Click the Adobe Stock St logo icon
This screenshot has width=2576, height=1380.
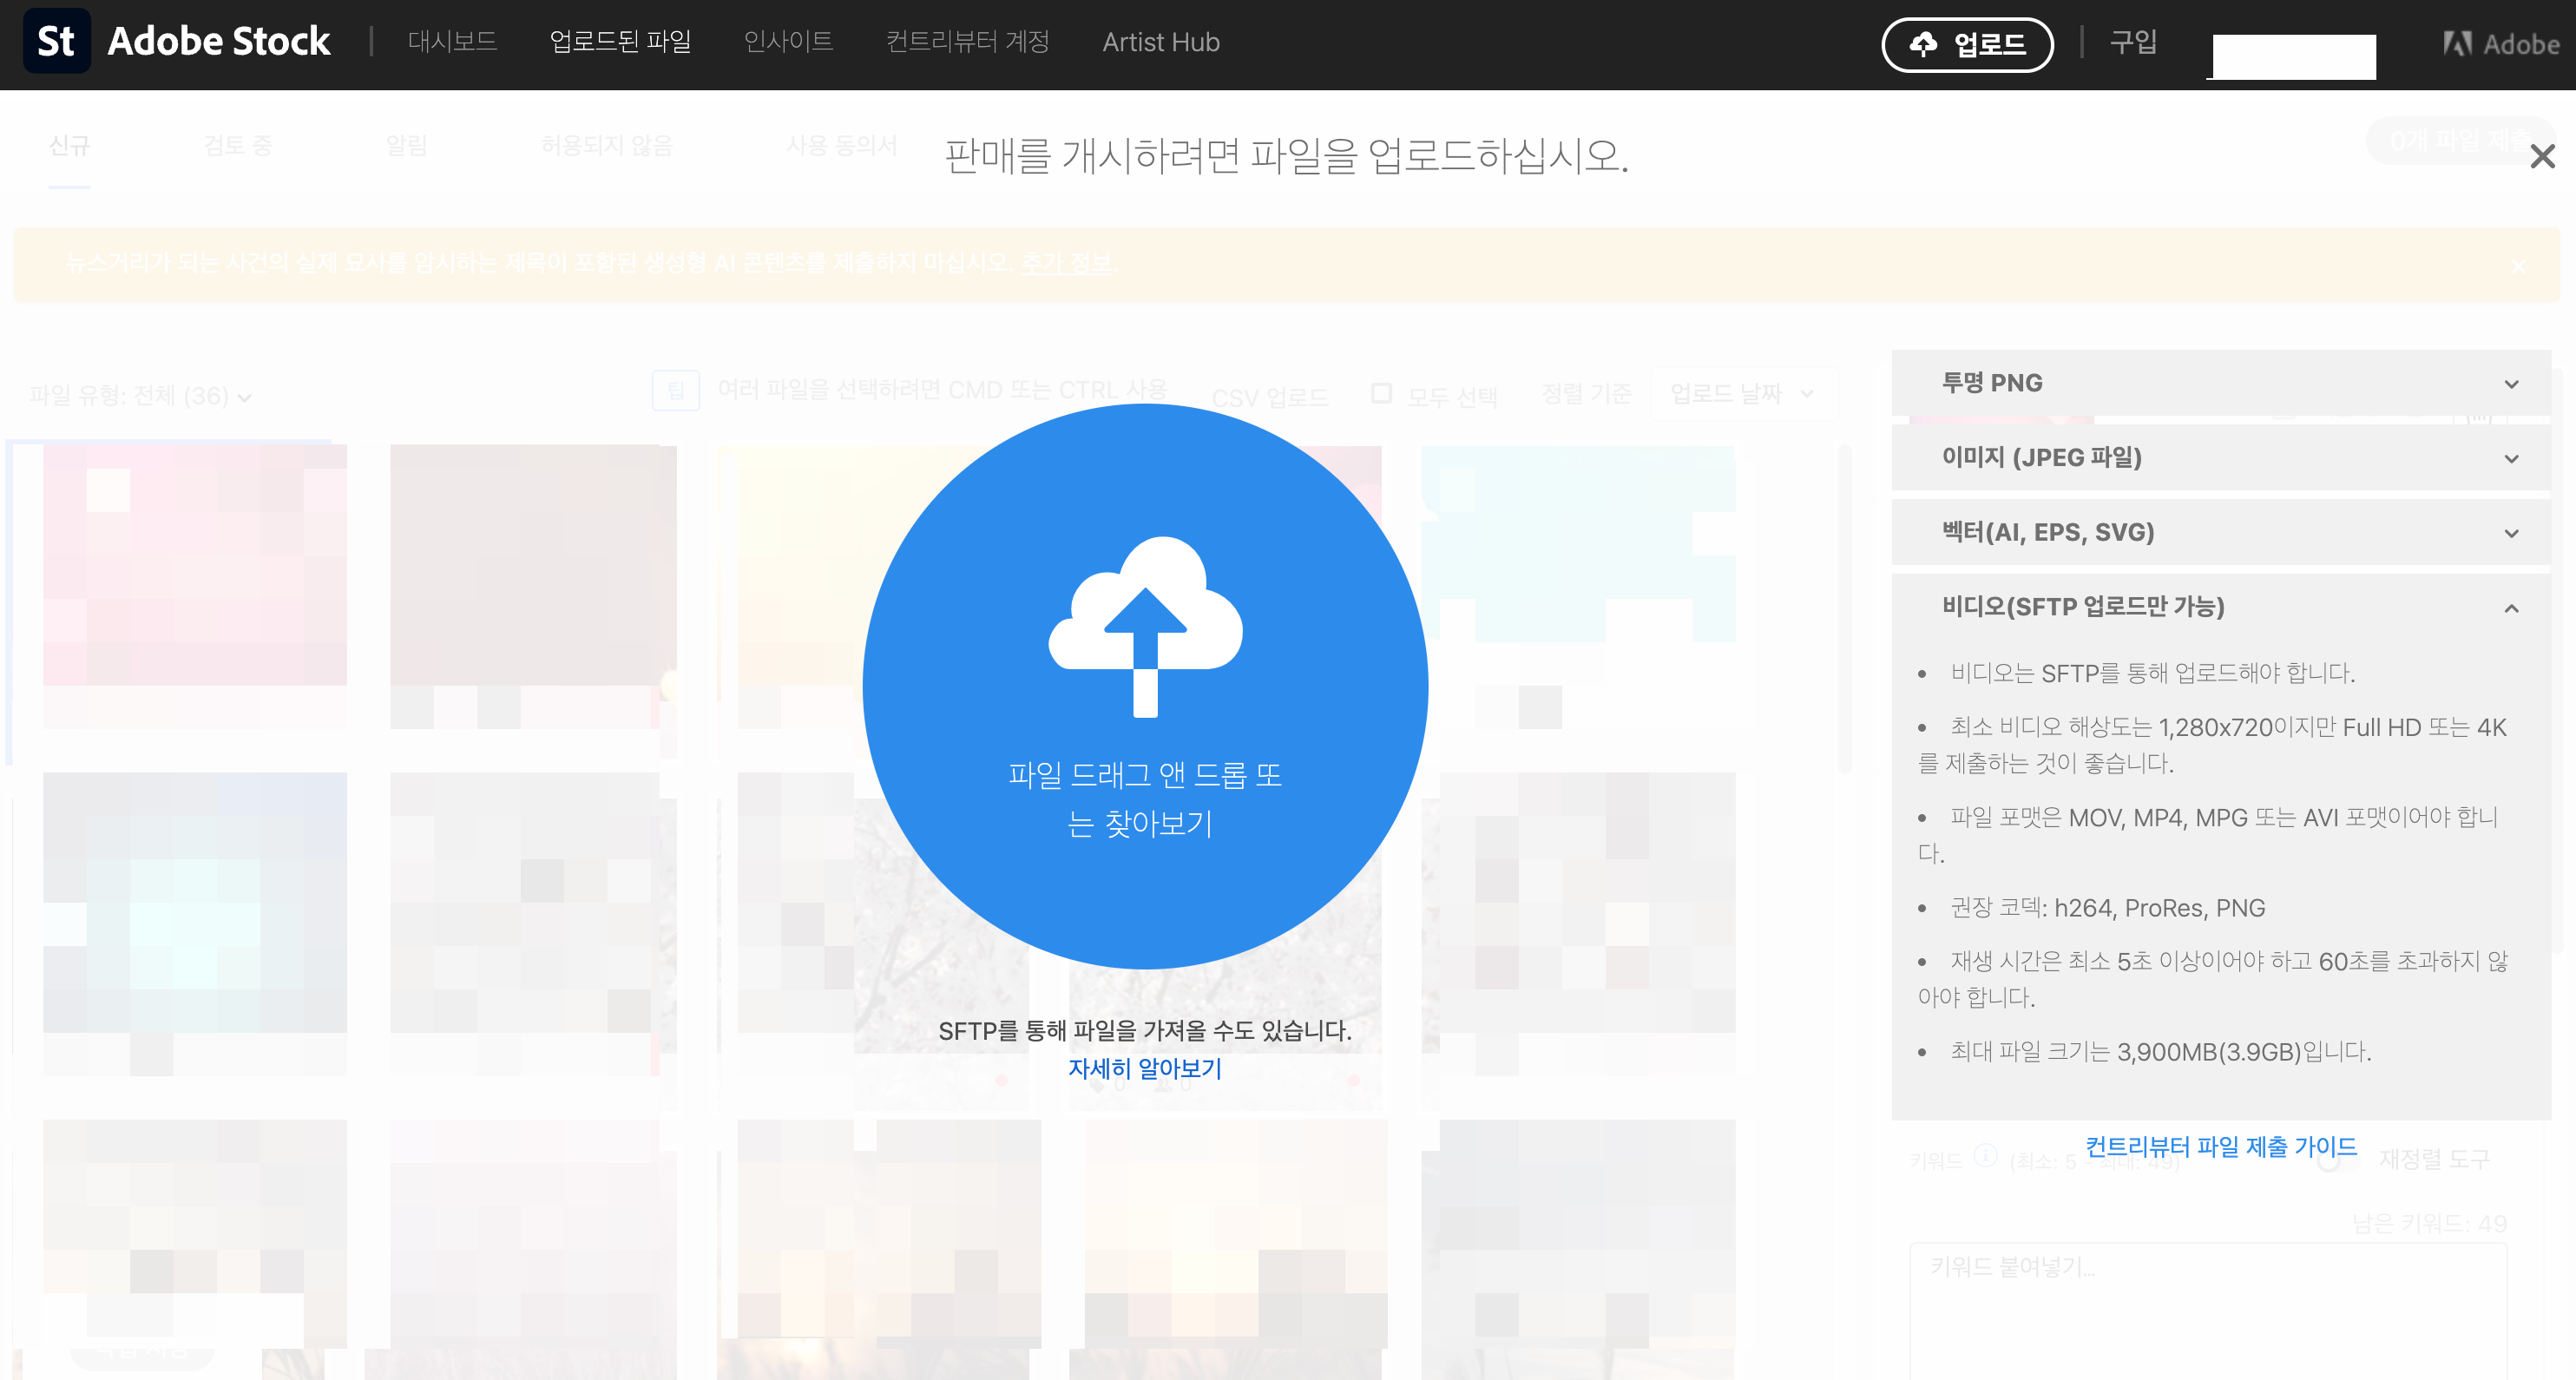(56, 41)
